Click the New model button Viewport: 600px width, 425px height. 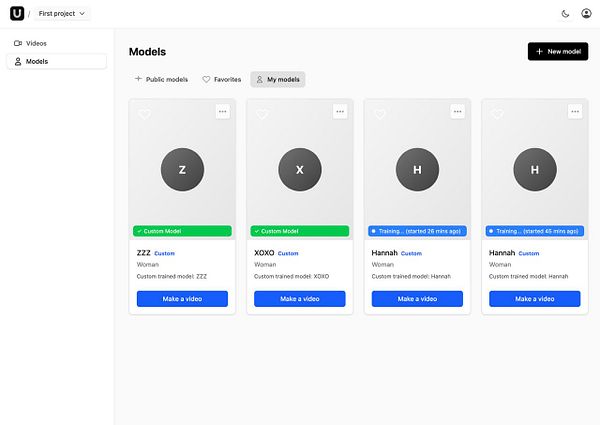point(558,51)
